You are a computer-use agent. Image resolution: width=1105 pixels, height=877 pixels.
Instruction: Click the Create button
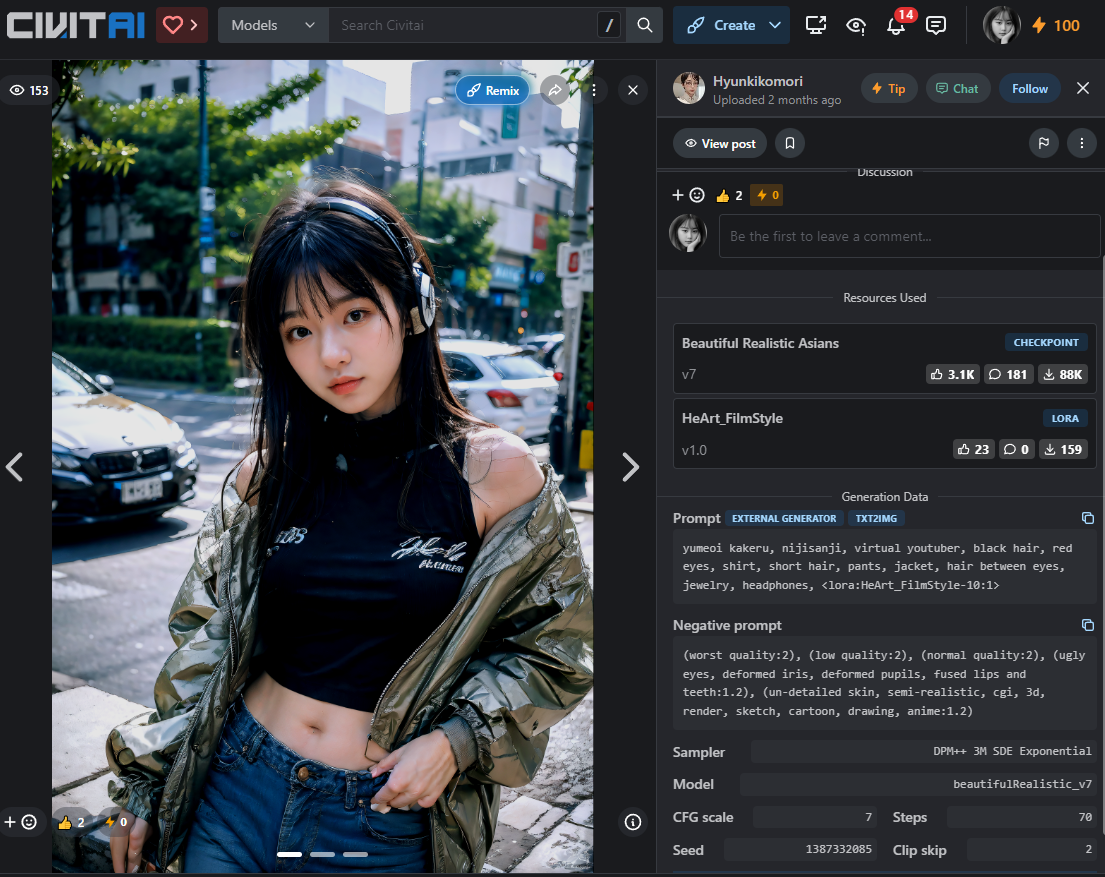pos(721,25)
